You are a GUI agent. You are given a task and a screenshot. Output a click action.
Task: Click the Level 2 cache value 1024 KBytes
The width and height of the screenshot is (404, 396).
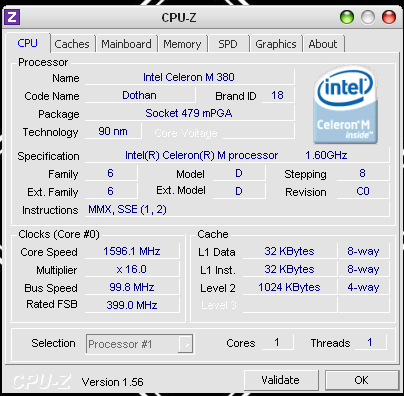(289, 287)
